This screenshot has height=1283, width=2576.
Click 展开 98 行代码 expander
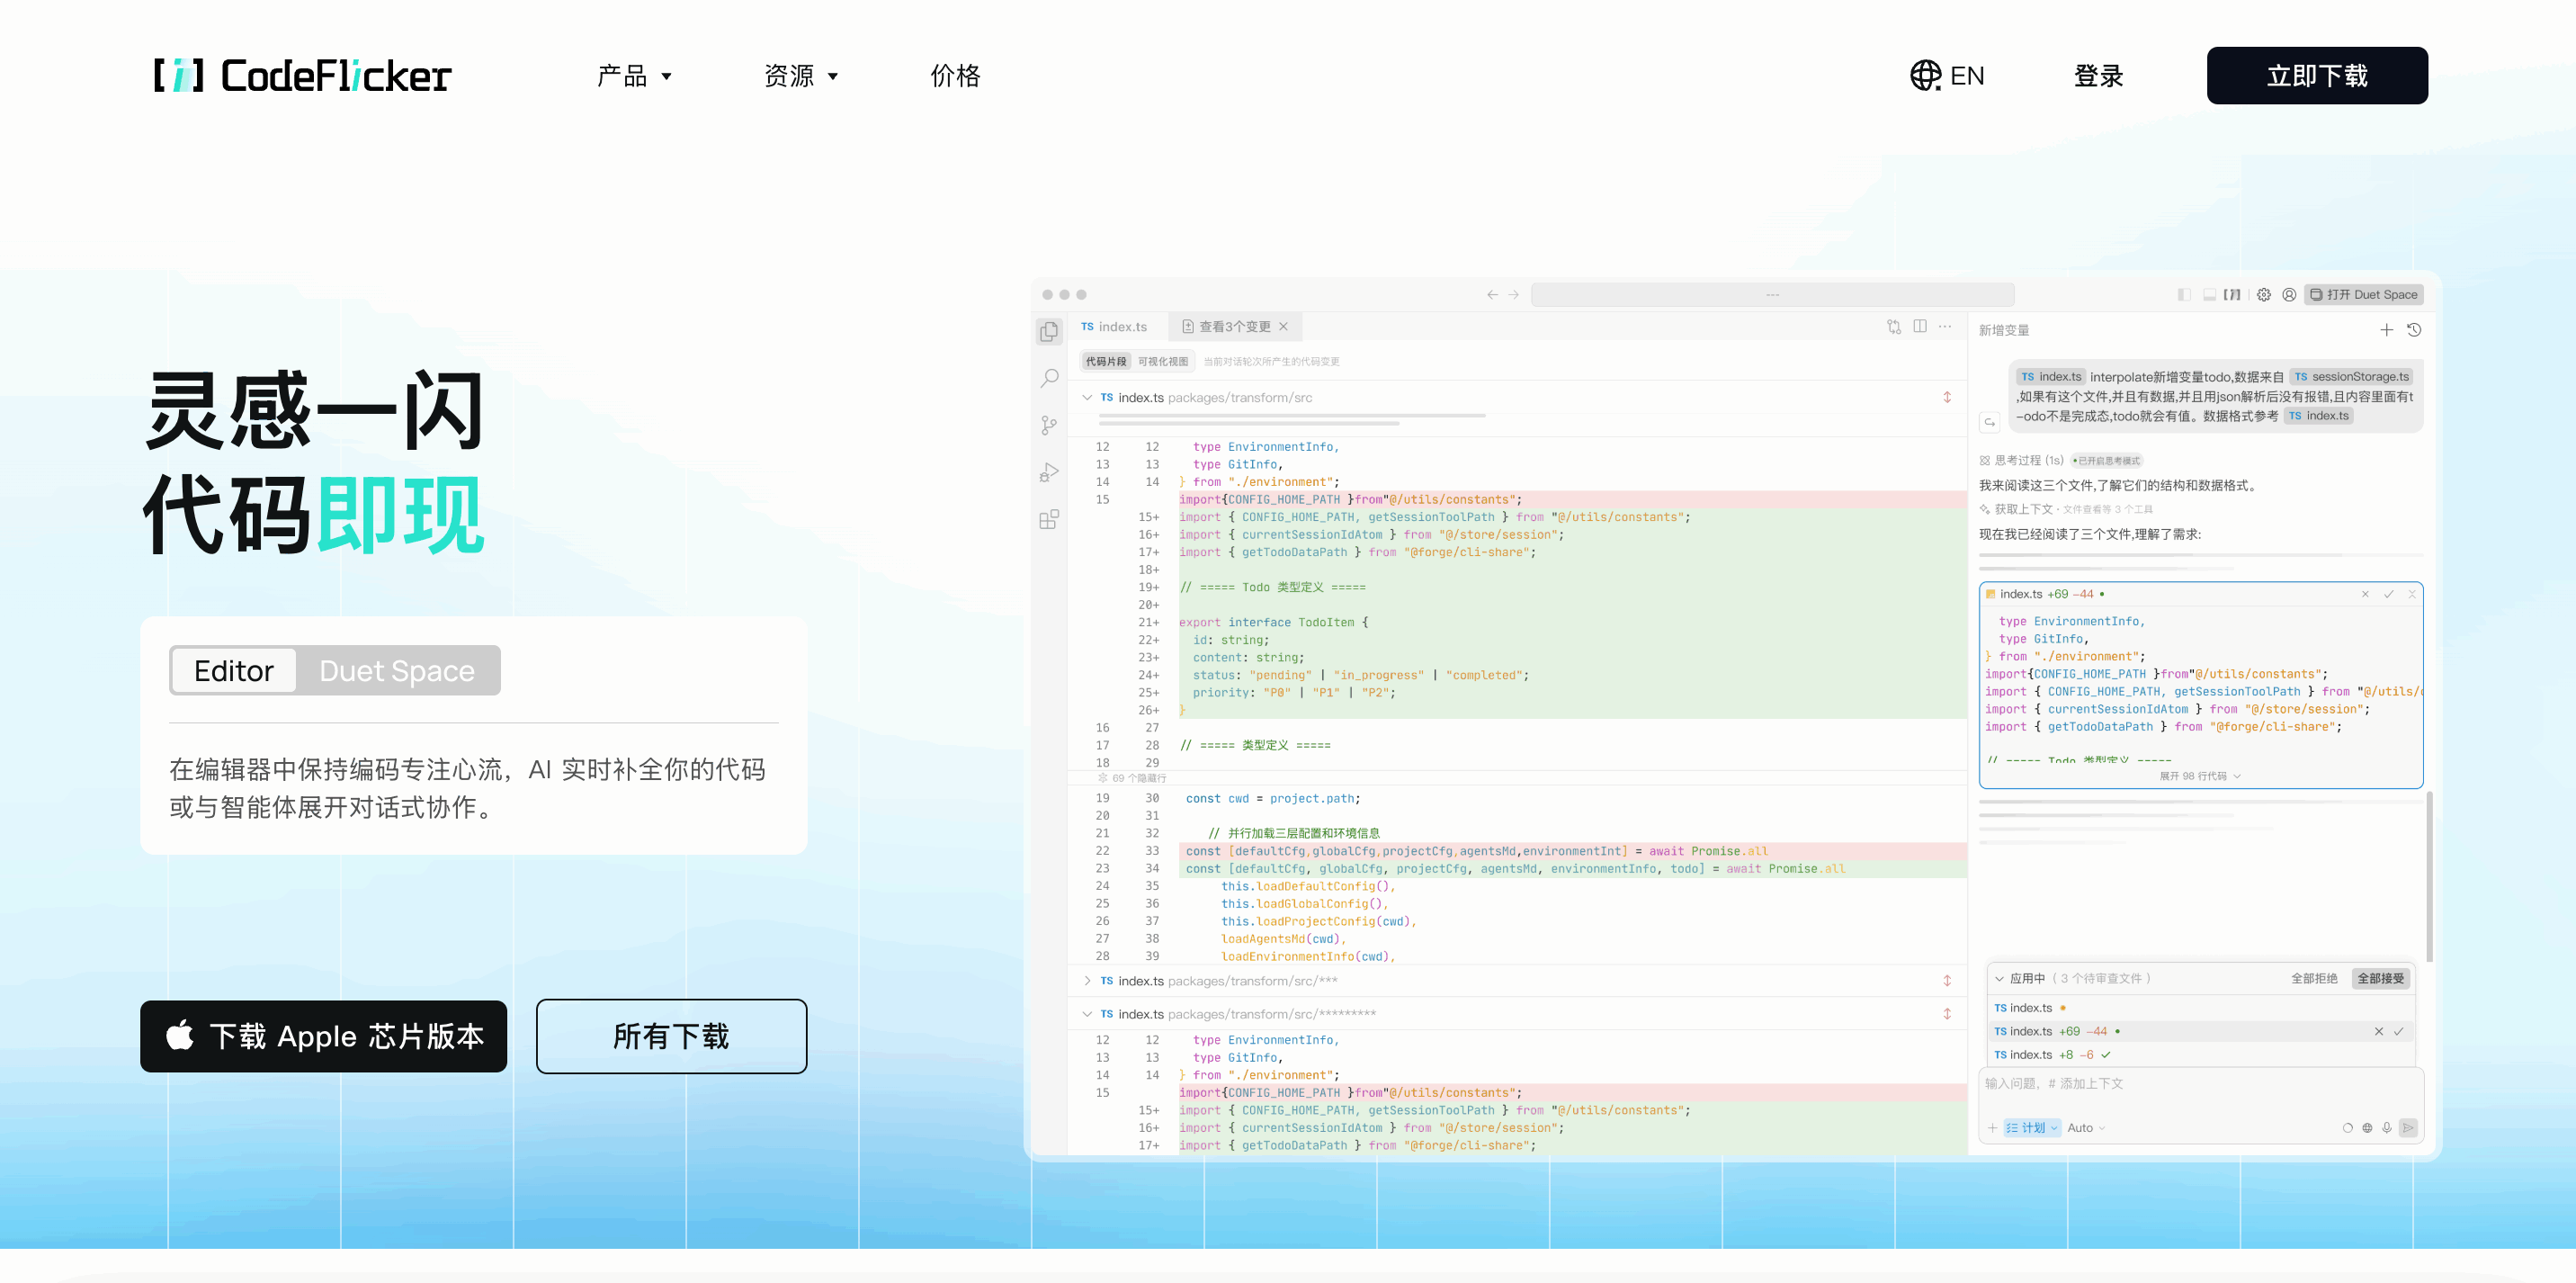click(2200, 776)
